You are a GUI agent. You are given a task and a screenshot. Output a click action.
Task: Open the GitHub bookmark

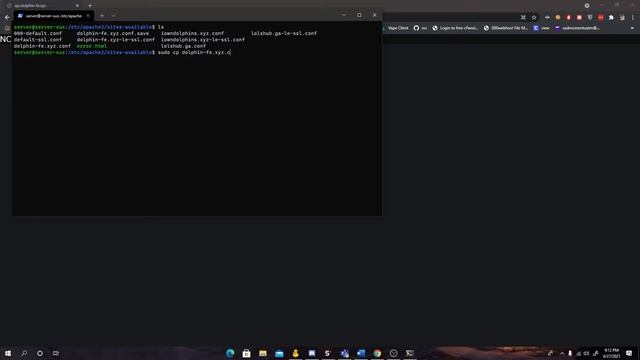coord(420,28)
